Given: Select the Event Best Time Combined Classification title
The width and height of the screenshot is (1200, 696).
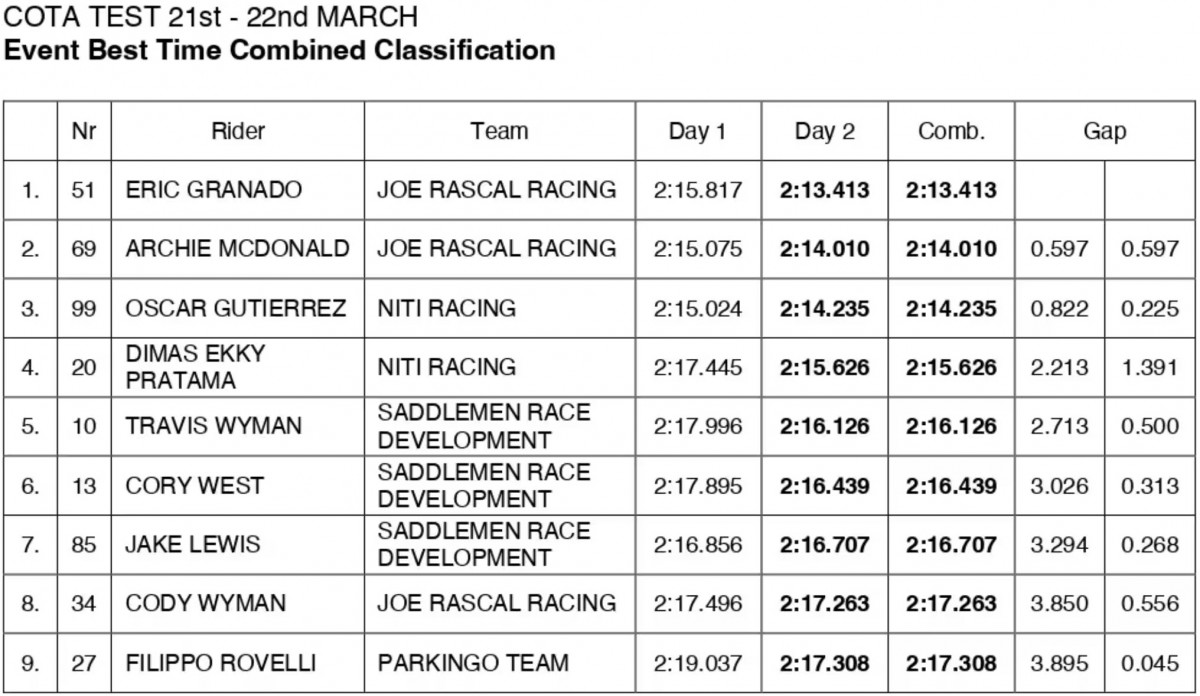Looking at the screenshot, I should point(280,50).
